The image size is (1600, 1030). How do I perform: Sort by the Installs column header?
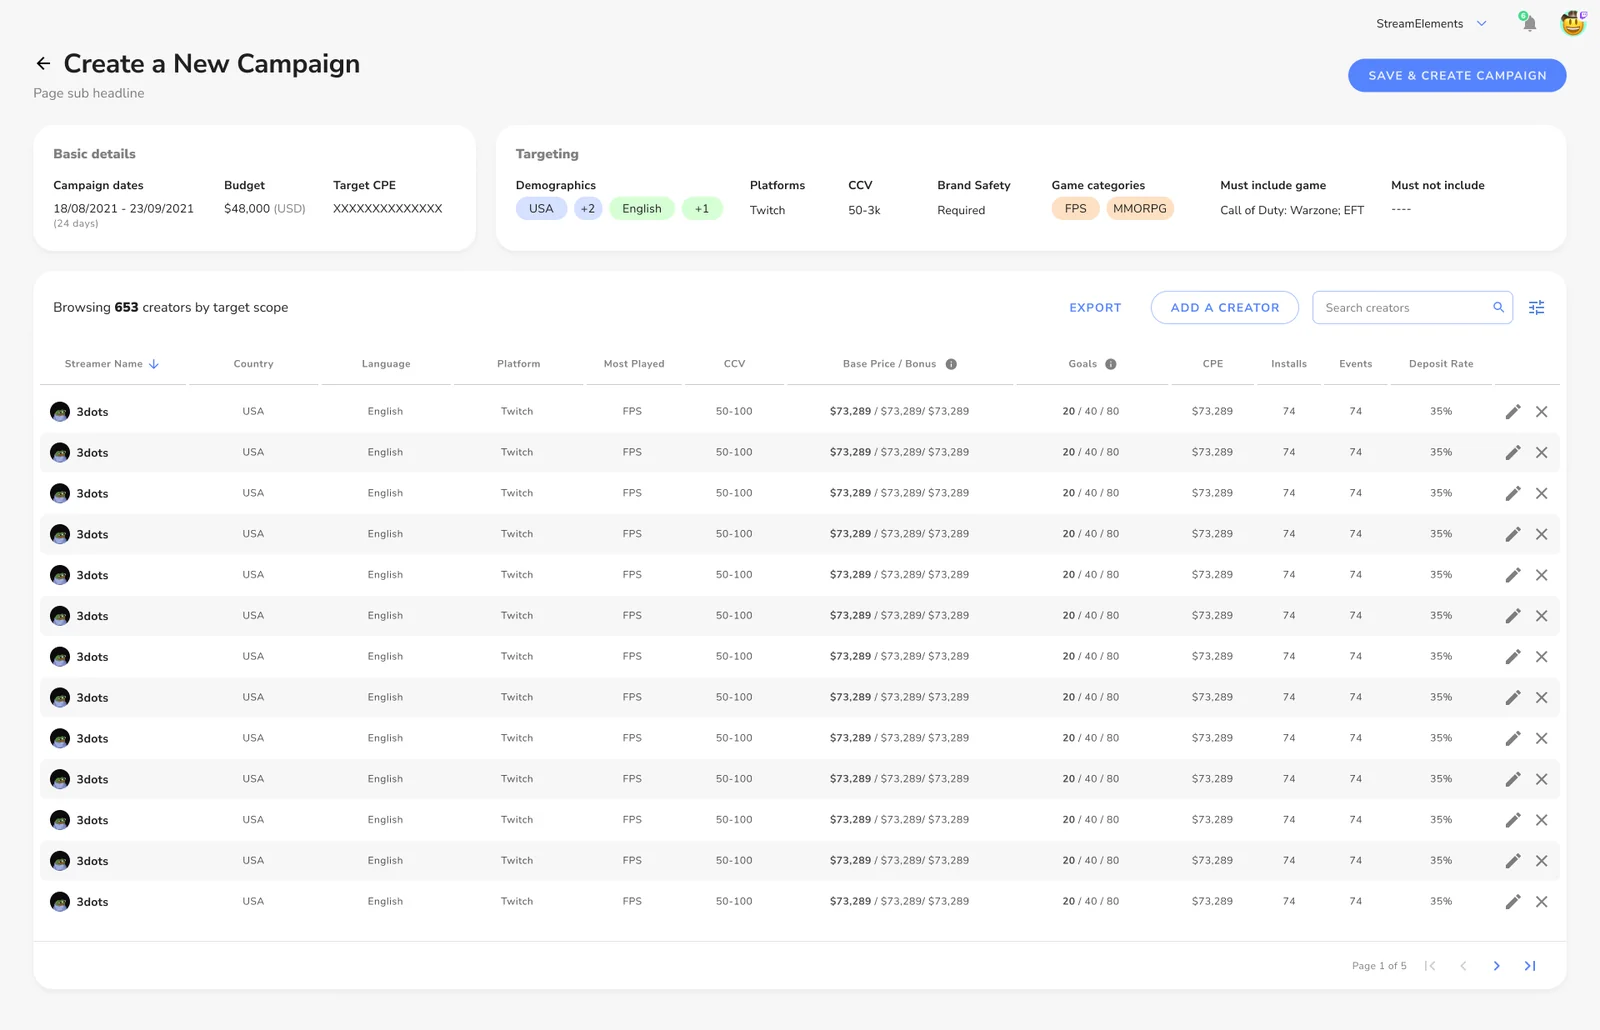(x=1289, y=364)
